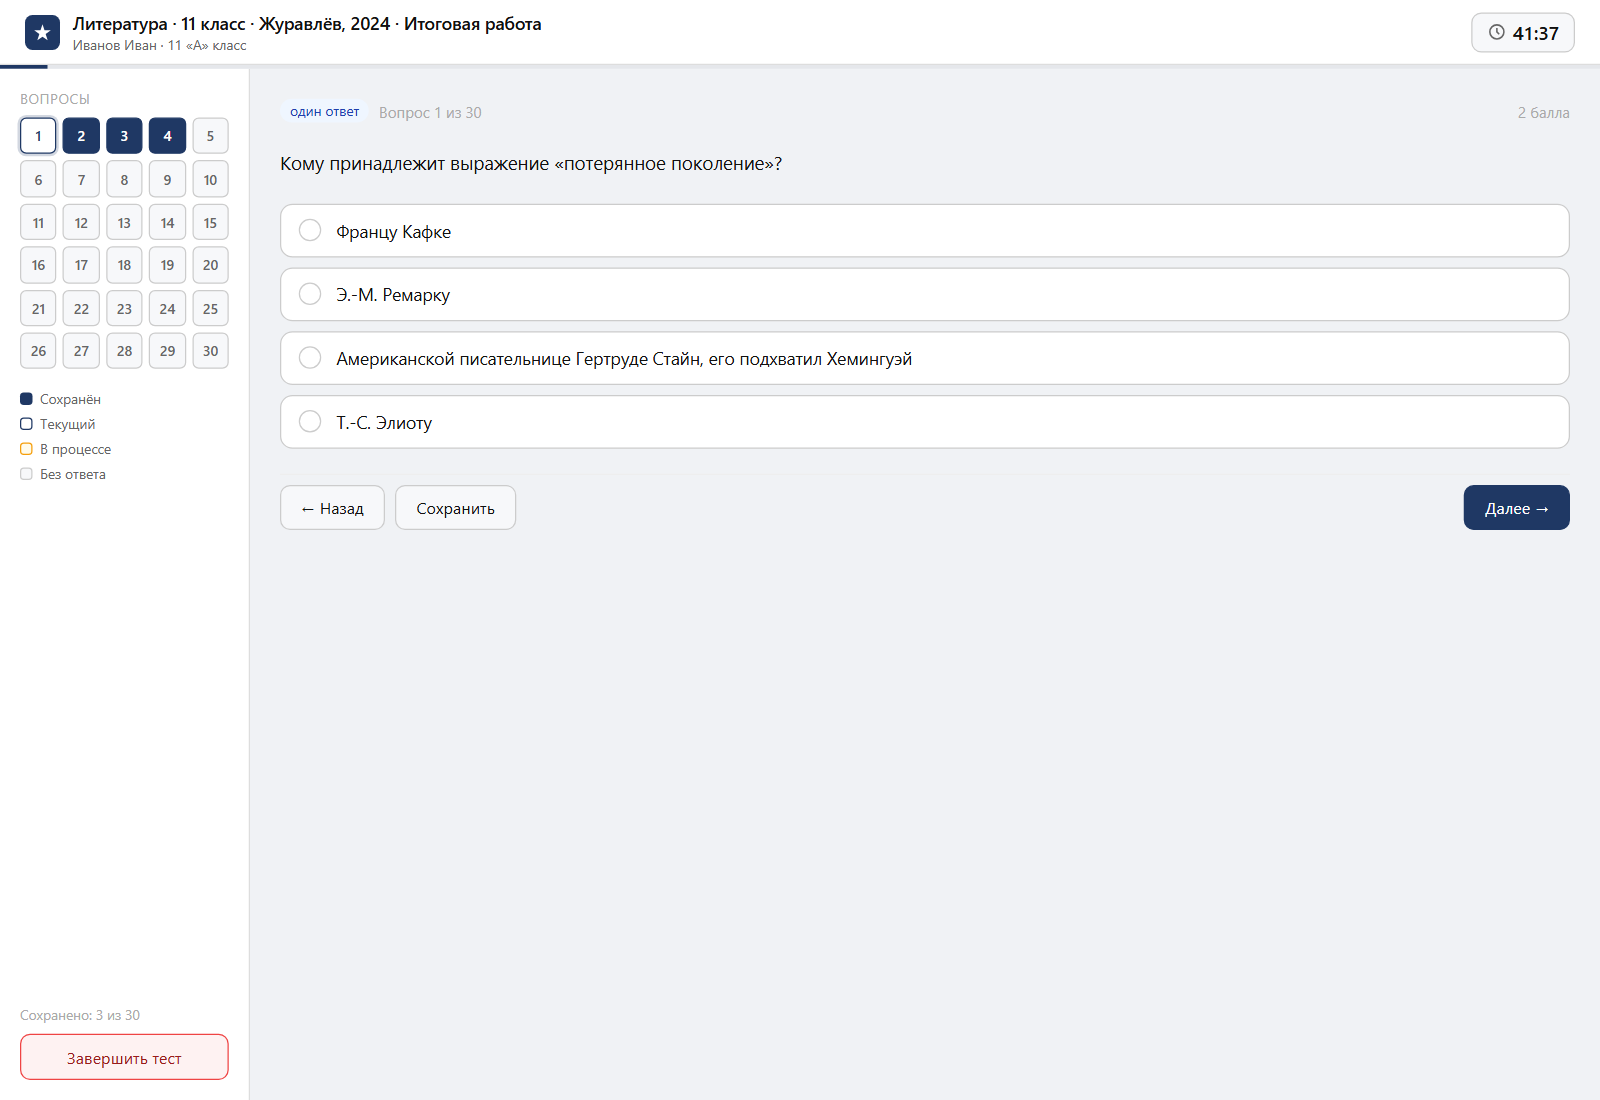The image size is (1600, 1100).
Task: Finish the test with Завершить тест
Action: click(124, 1057)
